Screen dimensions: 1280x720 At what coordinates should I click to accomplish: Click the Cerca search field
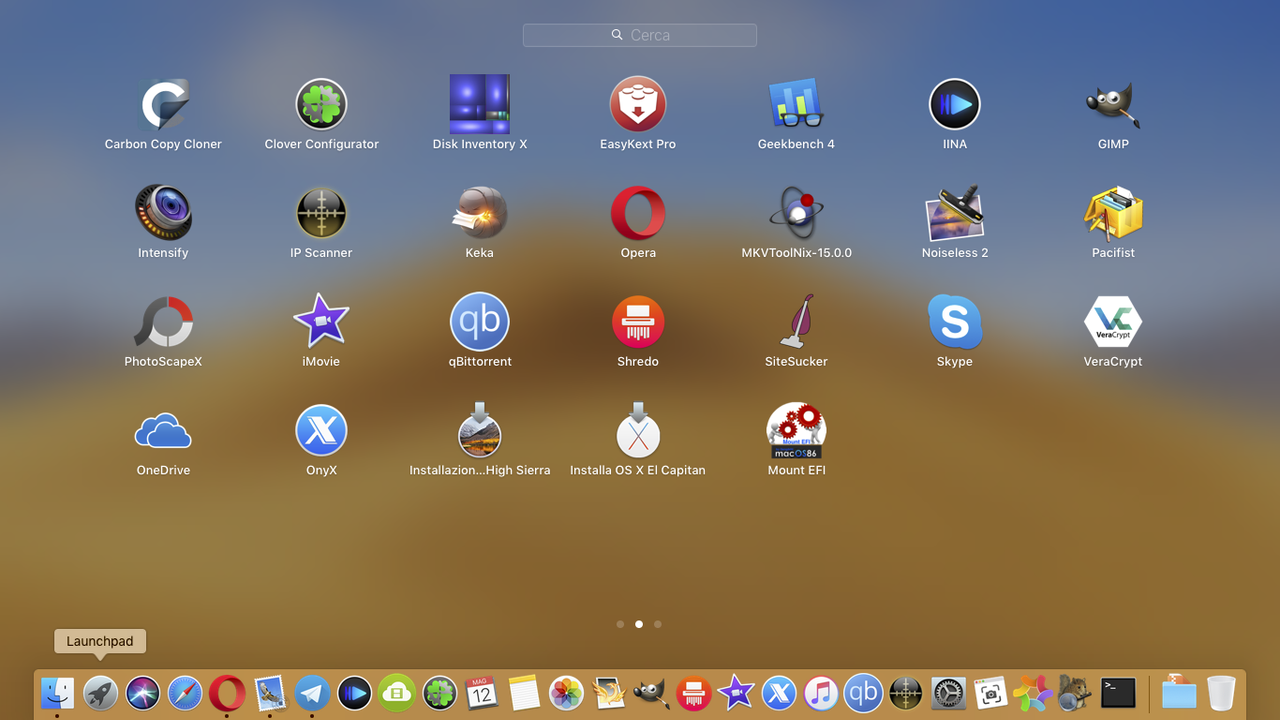640,35
